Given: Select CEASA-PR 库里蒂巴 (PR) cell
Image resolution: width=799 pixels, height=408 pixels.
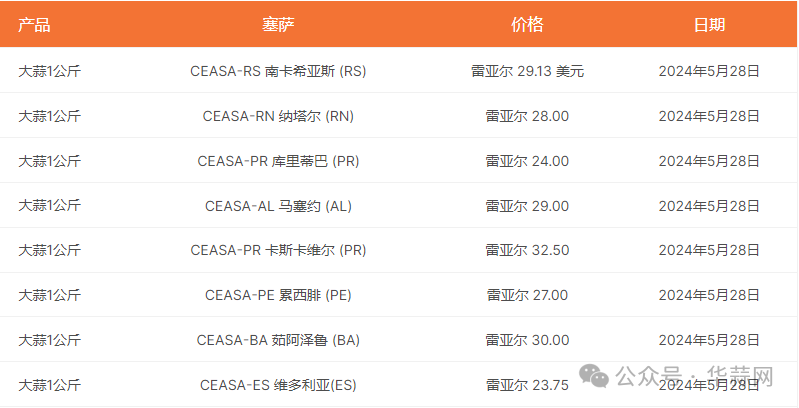Looking at the screenshot, I should 278,161.
